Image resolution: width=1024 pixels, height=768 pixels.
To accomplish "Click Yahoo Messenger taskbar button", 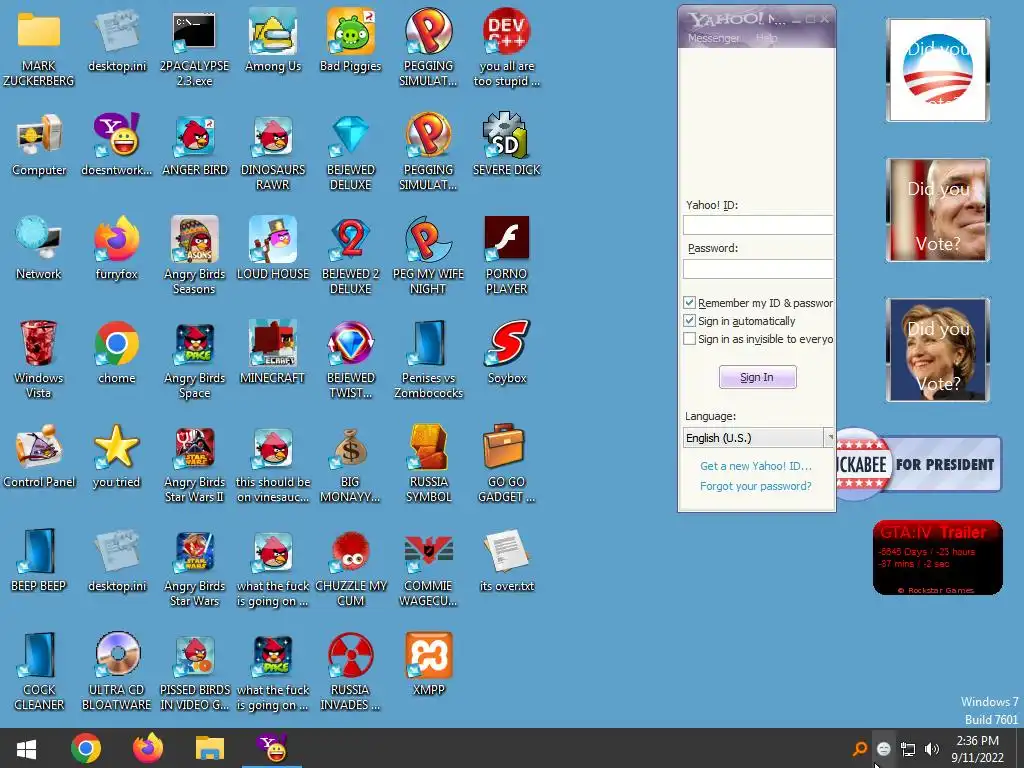I will 272,748.
